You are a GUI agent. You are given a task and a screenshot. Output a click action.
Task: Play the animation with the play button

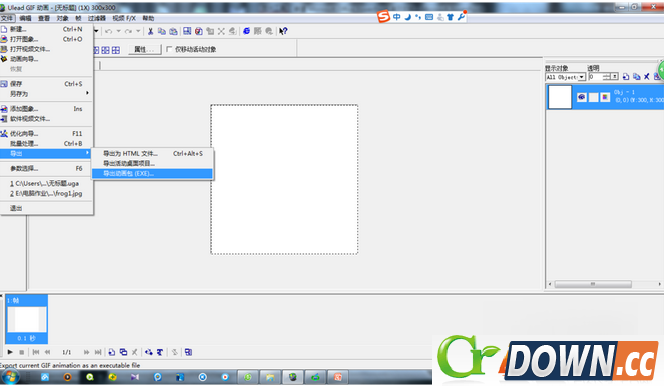[x=10, y=352]
